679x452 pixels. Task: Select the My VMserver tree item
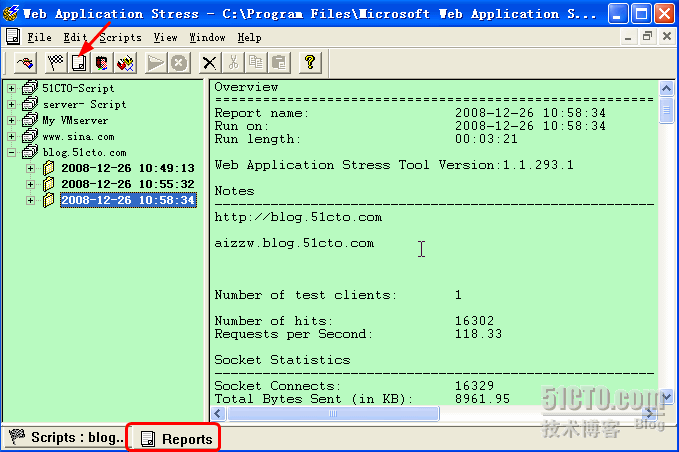click(75, 120)
